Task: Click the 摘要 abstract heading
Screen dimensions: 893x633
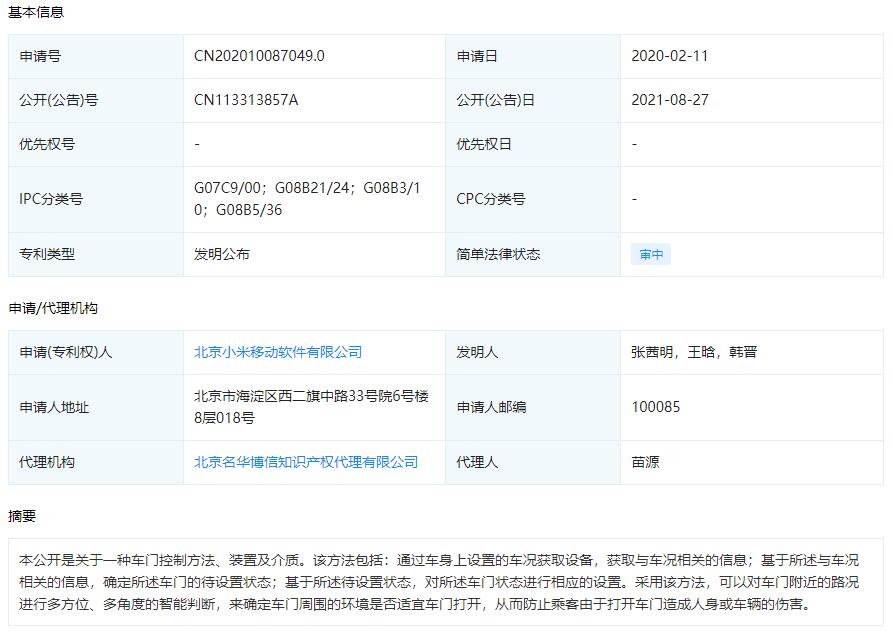Action: [x=22, y=513]
